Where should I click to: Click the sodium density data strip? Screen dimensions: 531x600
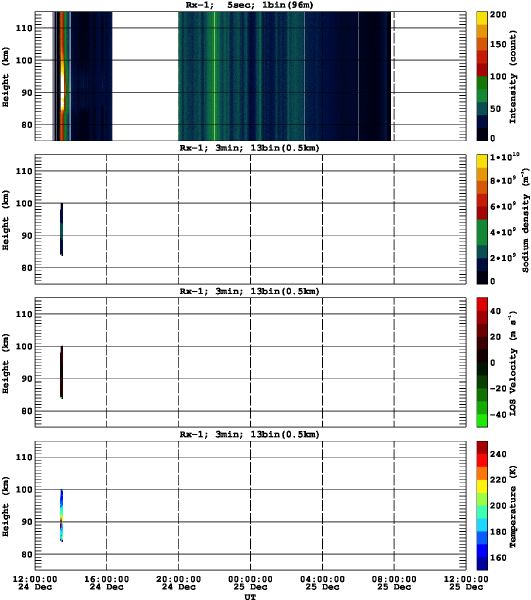[x=61, y=229]
